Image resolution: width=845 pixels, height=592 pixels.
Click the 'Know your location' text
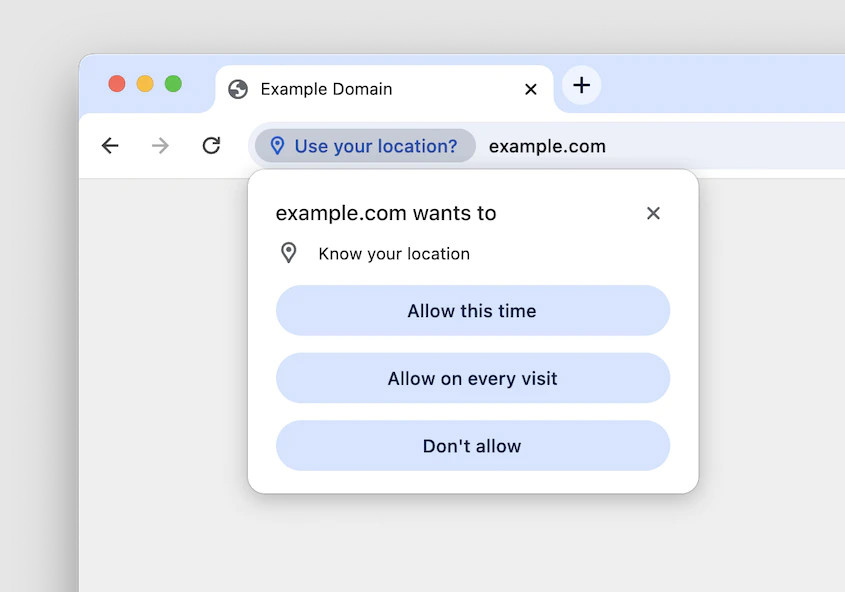(x=394, y=254)
